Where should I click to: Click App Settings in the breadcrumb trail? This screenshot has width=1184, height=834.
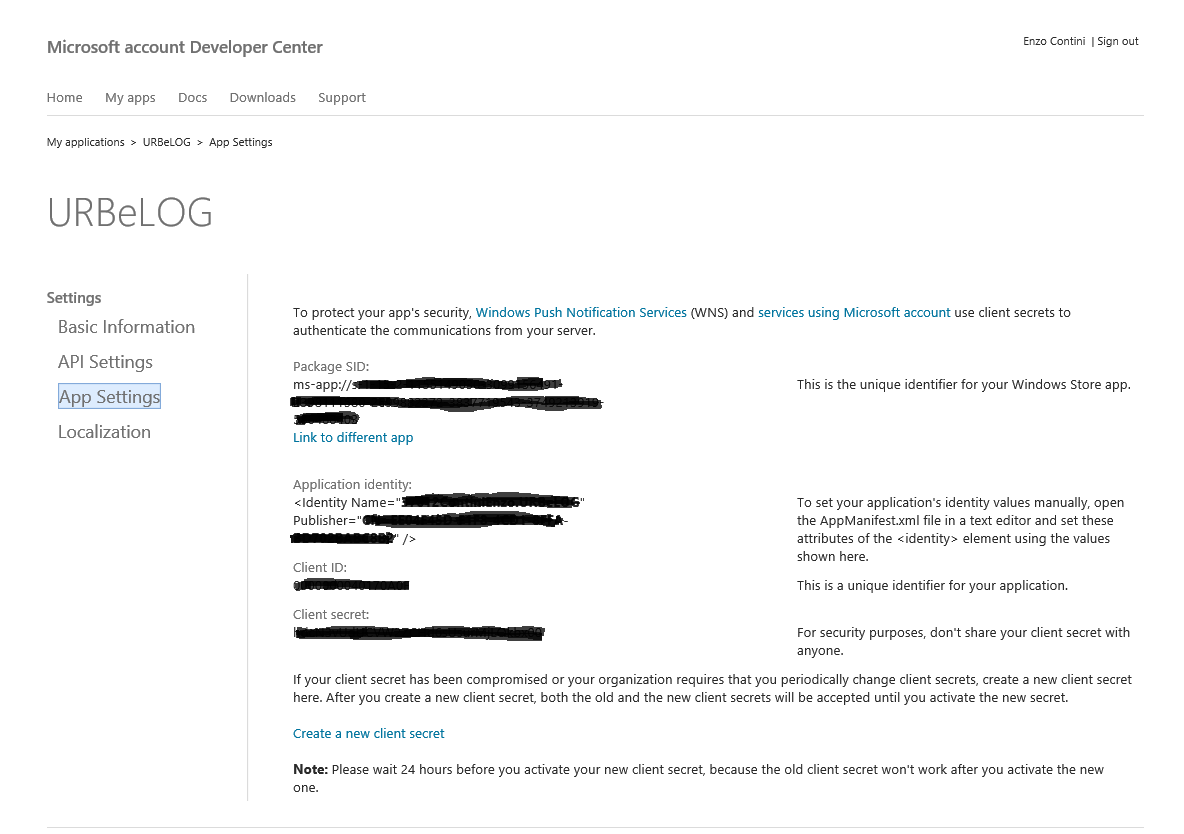click(240, 142)
